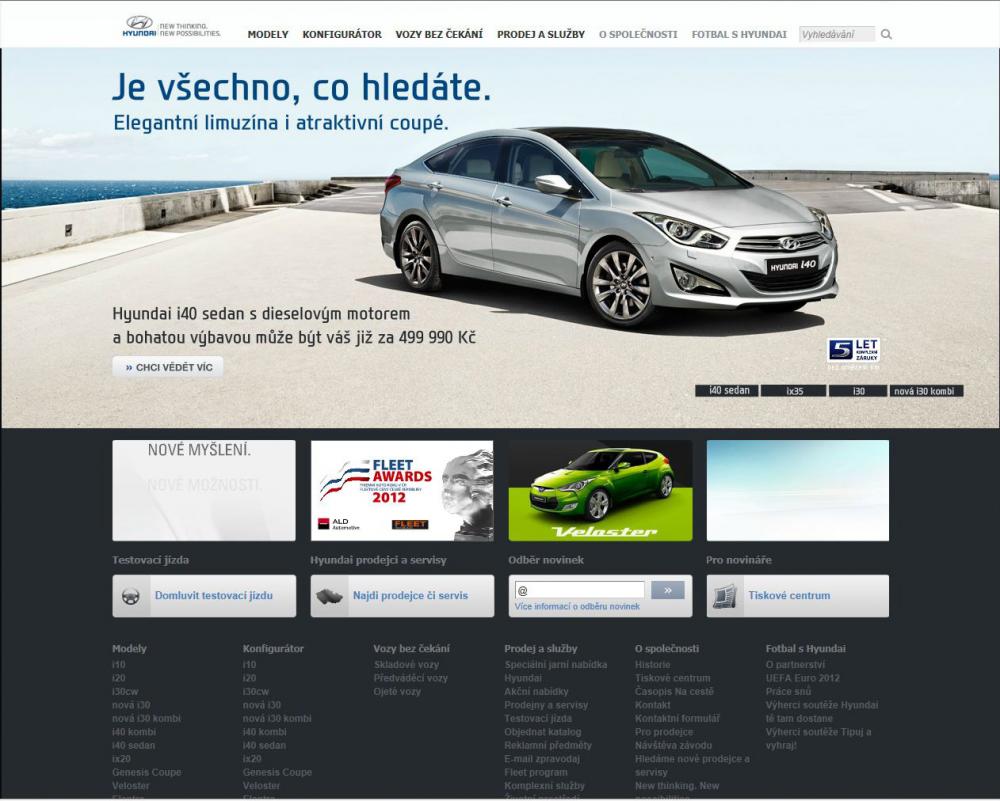The image size is (1000, 801).
Task: Open the Návštěva závodu footer link
Action: tap(673, 745)
